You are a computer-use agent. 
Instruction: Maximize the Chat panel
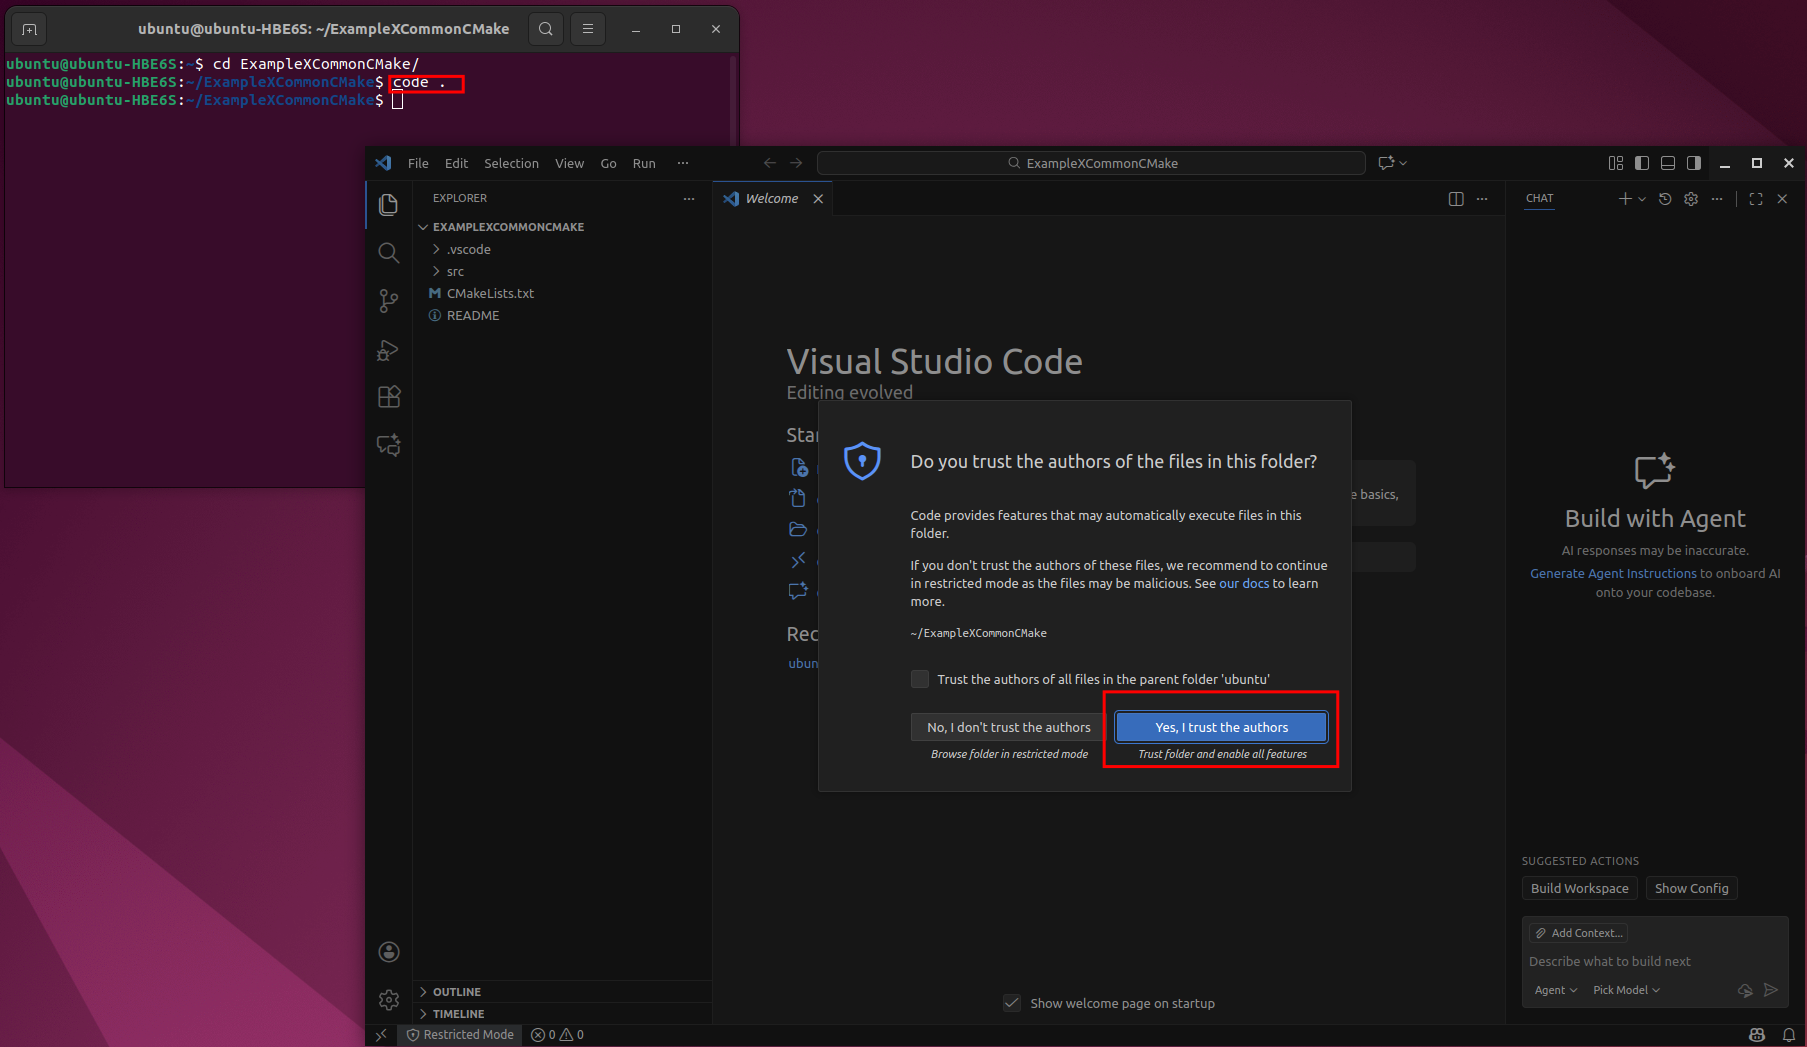point(1756,199)
